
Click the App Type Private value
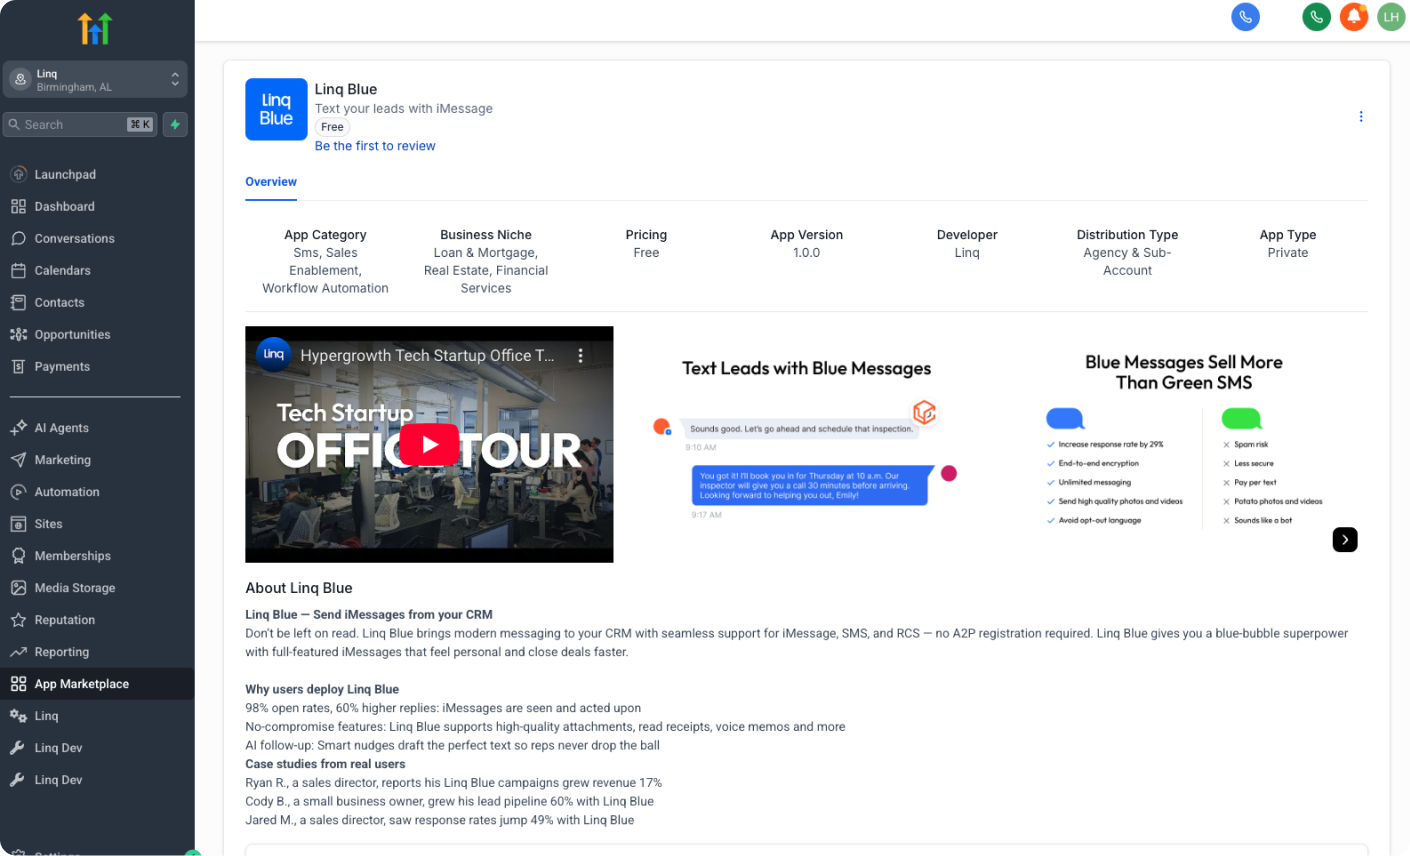click(1288, 253)
